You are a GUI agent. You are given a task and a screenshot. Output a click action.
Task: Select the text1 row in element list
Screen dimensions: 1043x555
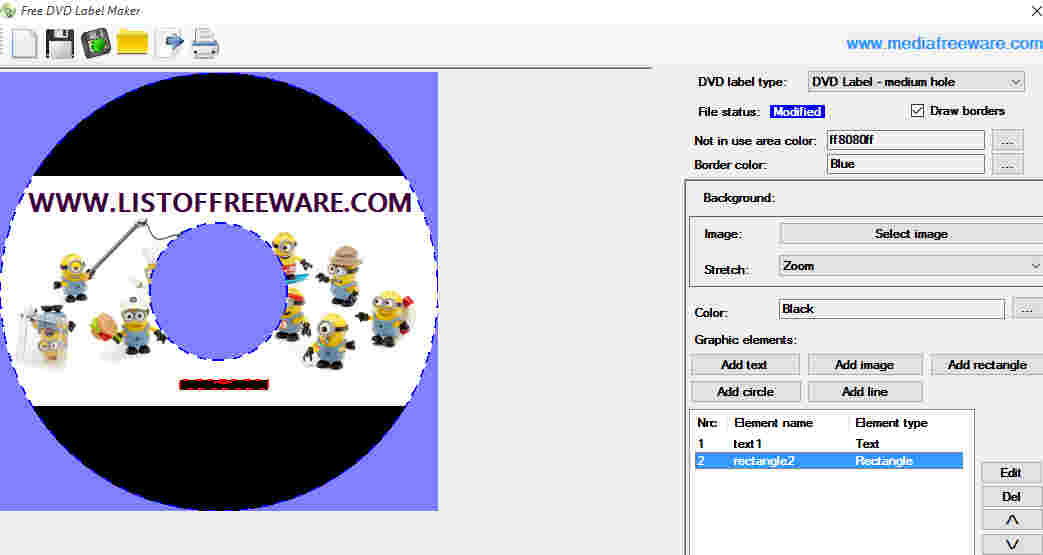[829, 443]
